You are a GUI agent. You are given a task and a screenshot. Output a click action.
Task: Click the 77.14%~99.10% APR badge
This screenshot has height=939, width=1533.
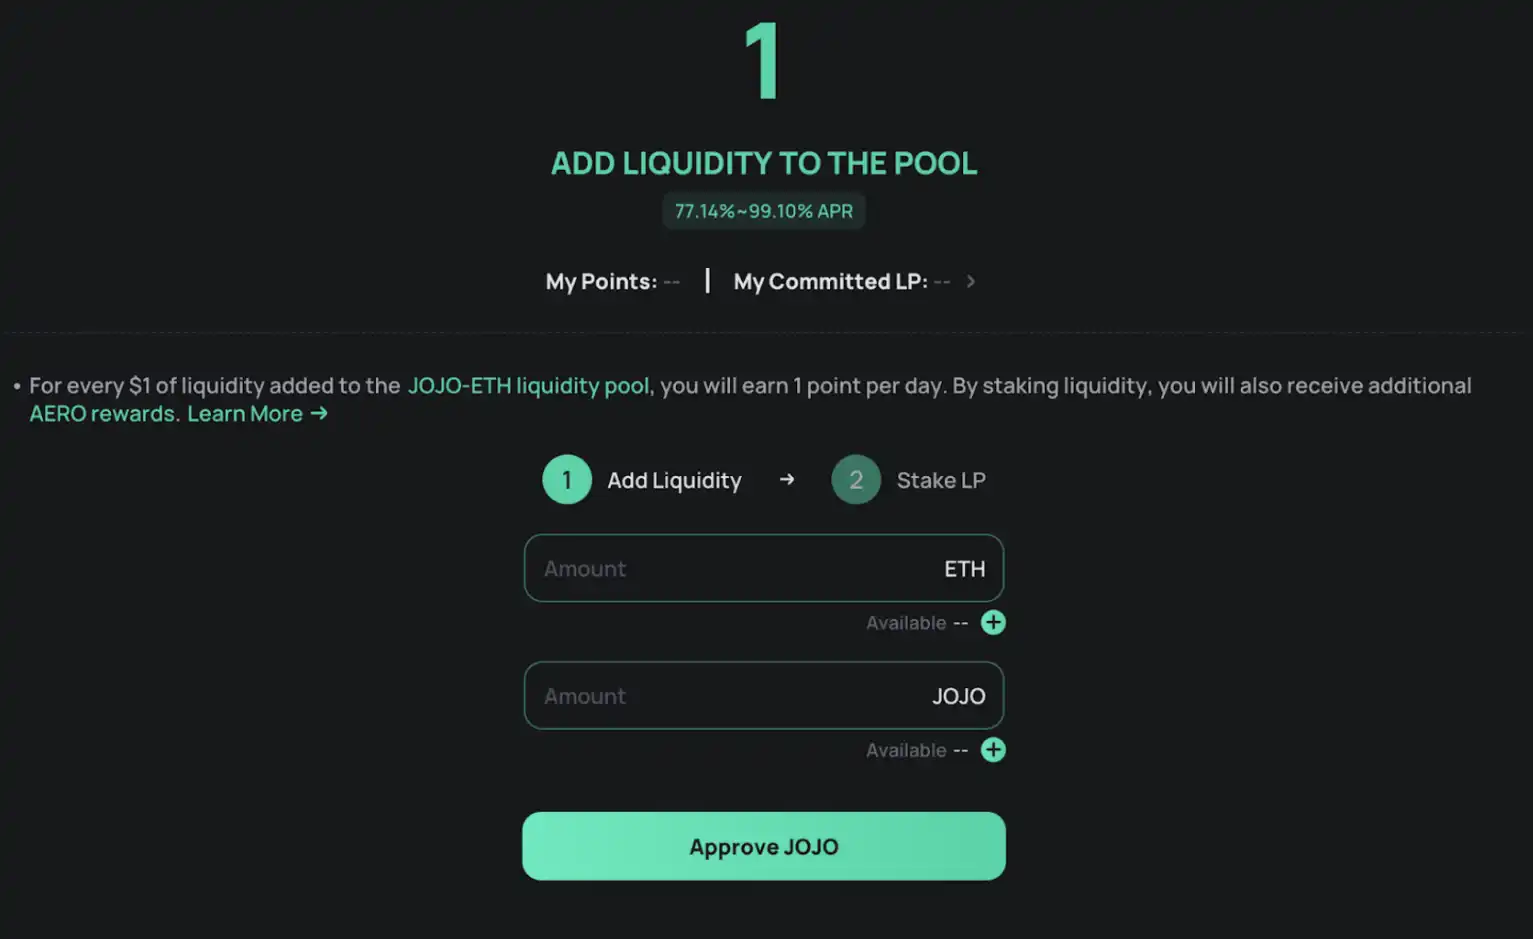pyautogui.click(x=763, y=211)
